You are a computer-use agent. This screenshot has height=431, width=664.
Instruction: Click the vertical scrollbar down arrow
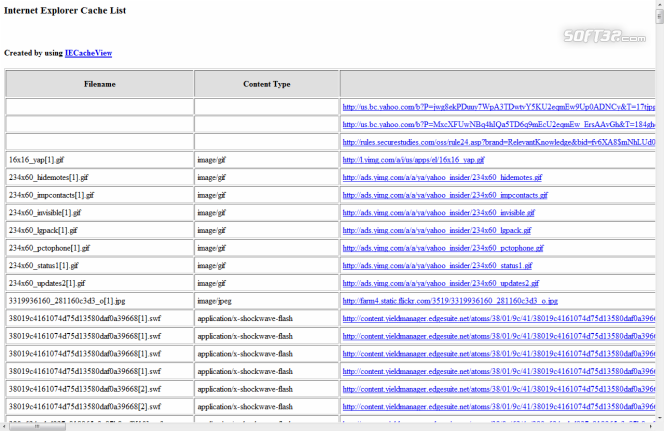pyautogui.click(x=659, y=418)
